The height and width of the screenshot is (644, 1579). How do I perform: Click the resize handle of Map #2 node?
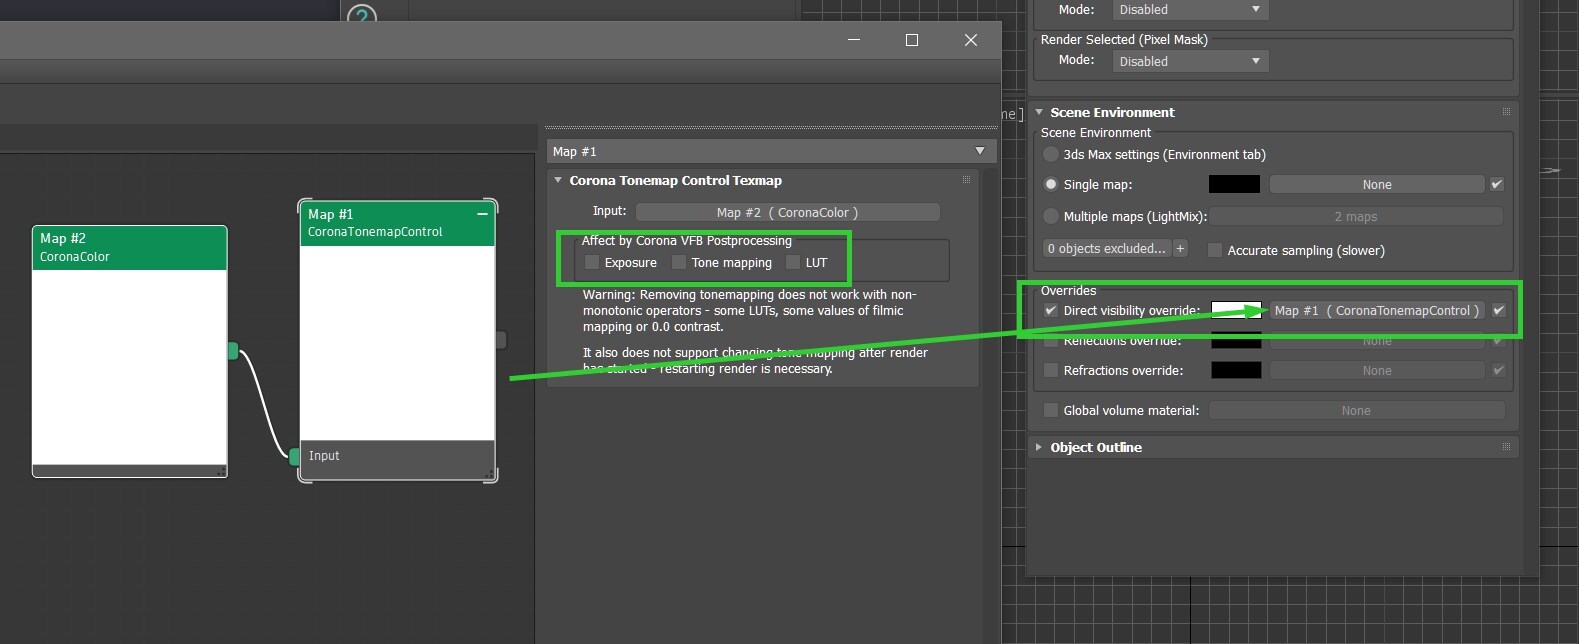(x=221, y=471)
